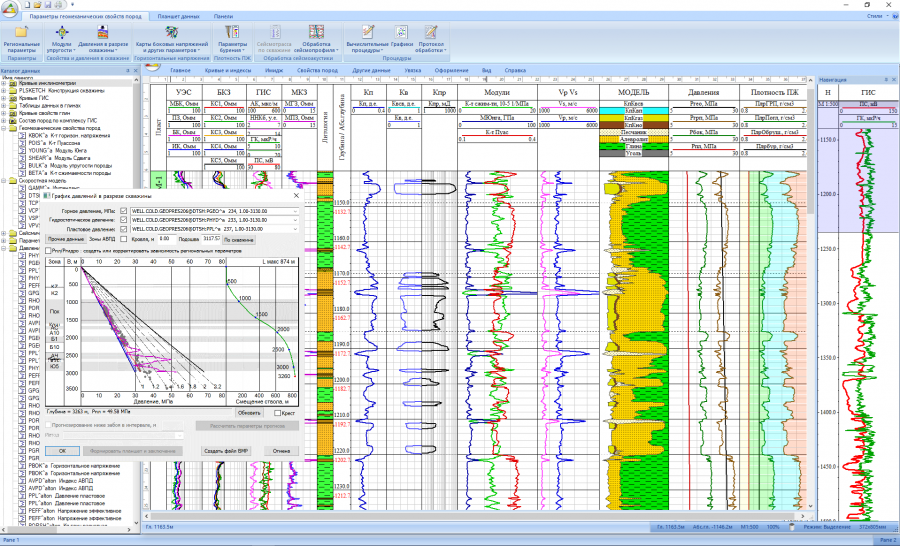Click Графики ribbon icon
Screen dimensions: 900x546
click(x=401, y=34)
